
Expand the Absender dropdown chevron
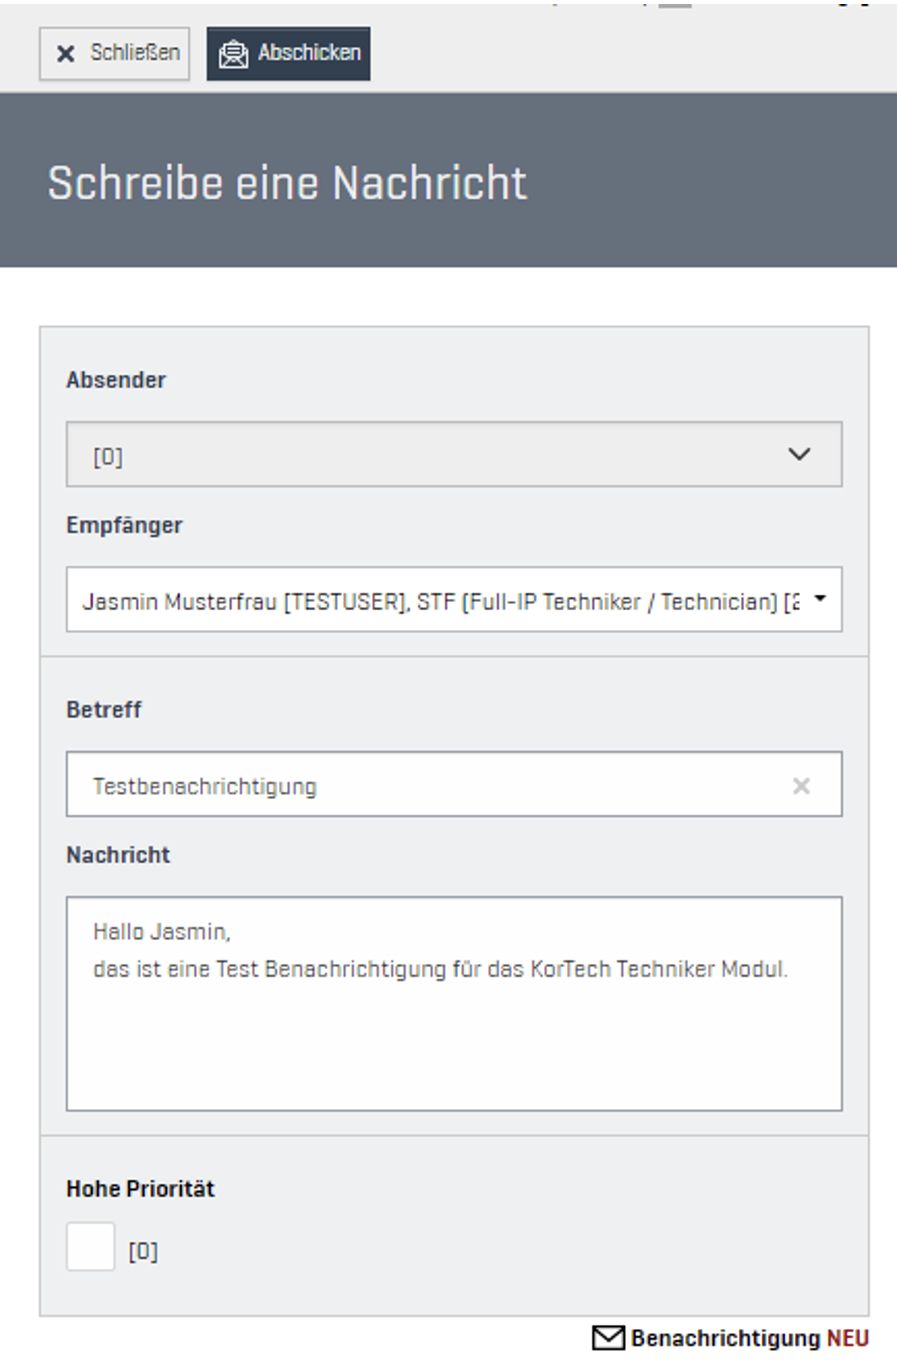[799, 455]
